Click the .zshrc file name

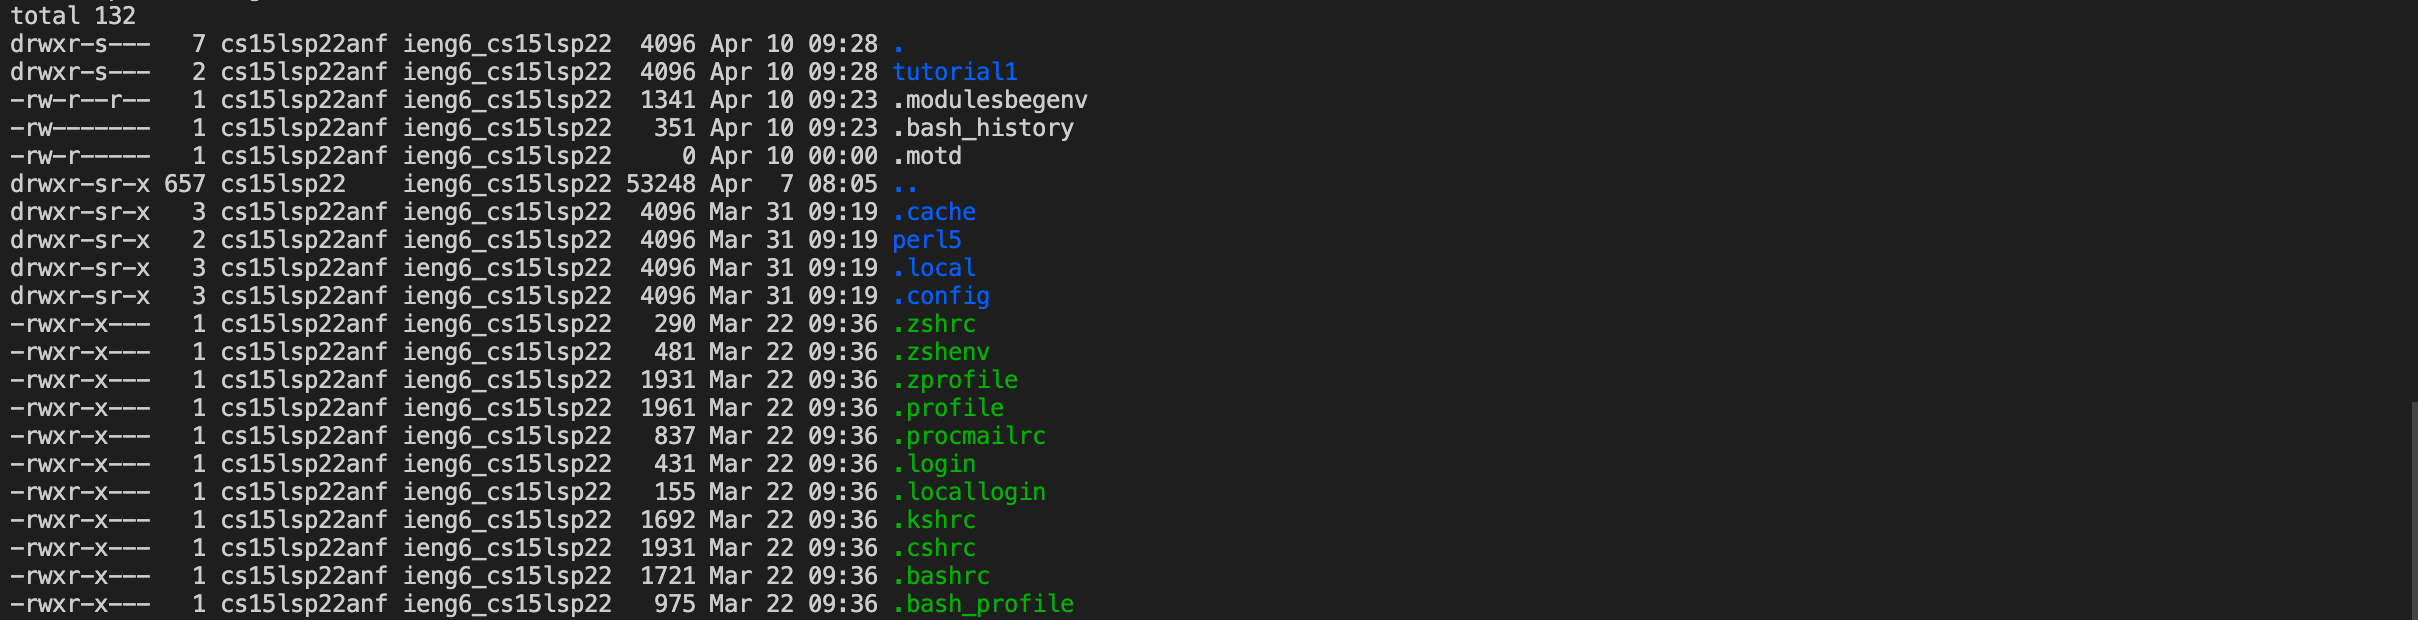coord(934,324)
